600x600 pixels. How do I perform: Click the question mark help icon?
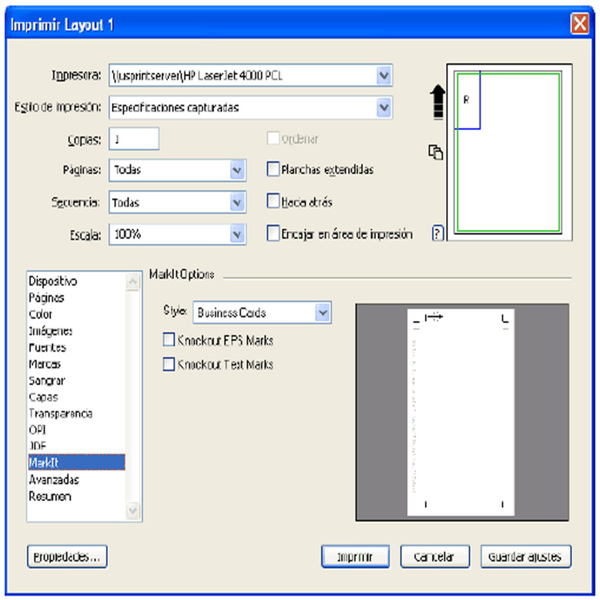pyautogui.click(x=437, y=233)
